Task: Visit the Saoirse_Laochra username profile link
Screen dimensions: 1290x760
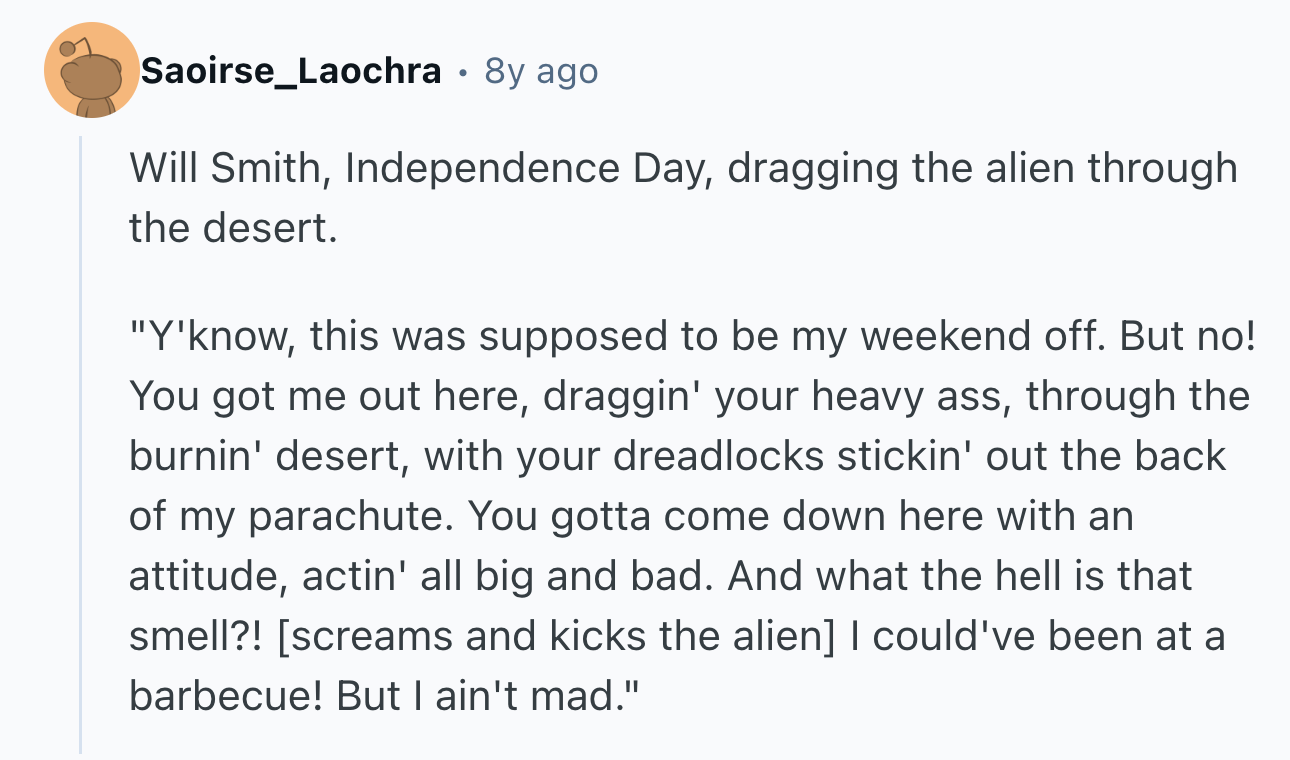Action: (x=291, y=71)
